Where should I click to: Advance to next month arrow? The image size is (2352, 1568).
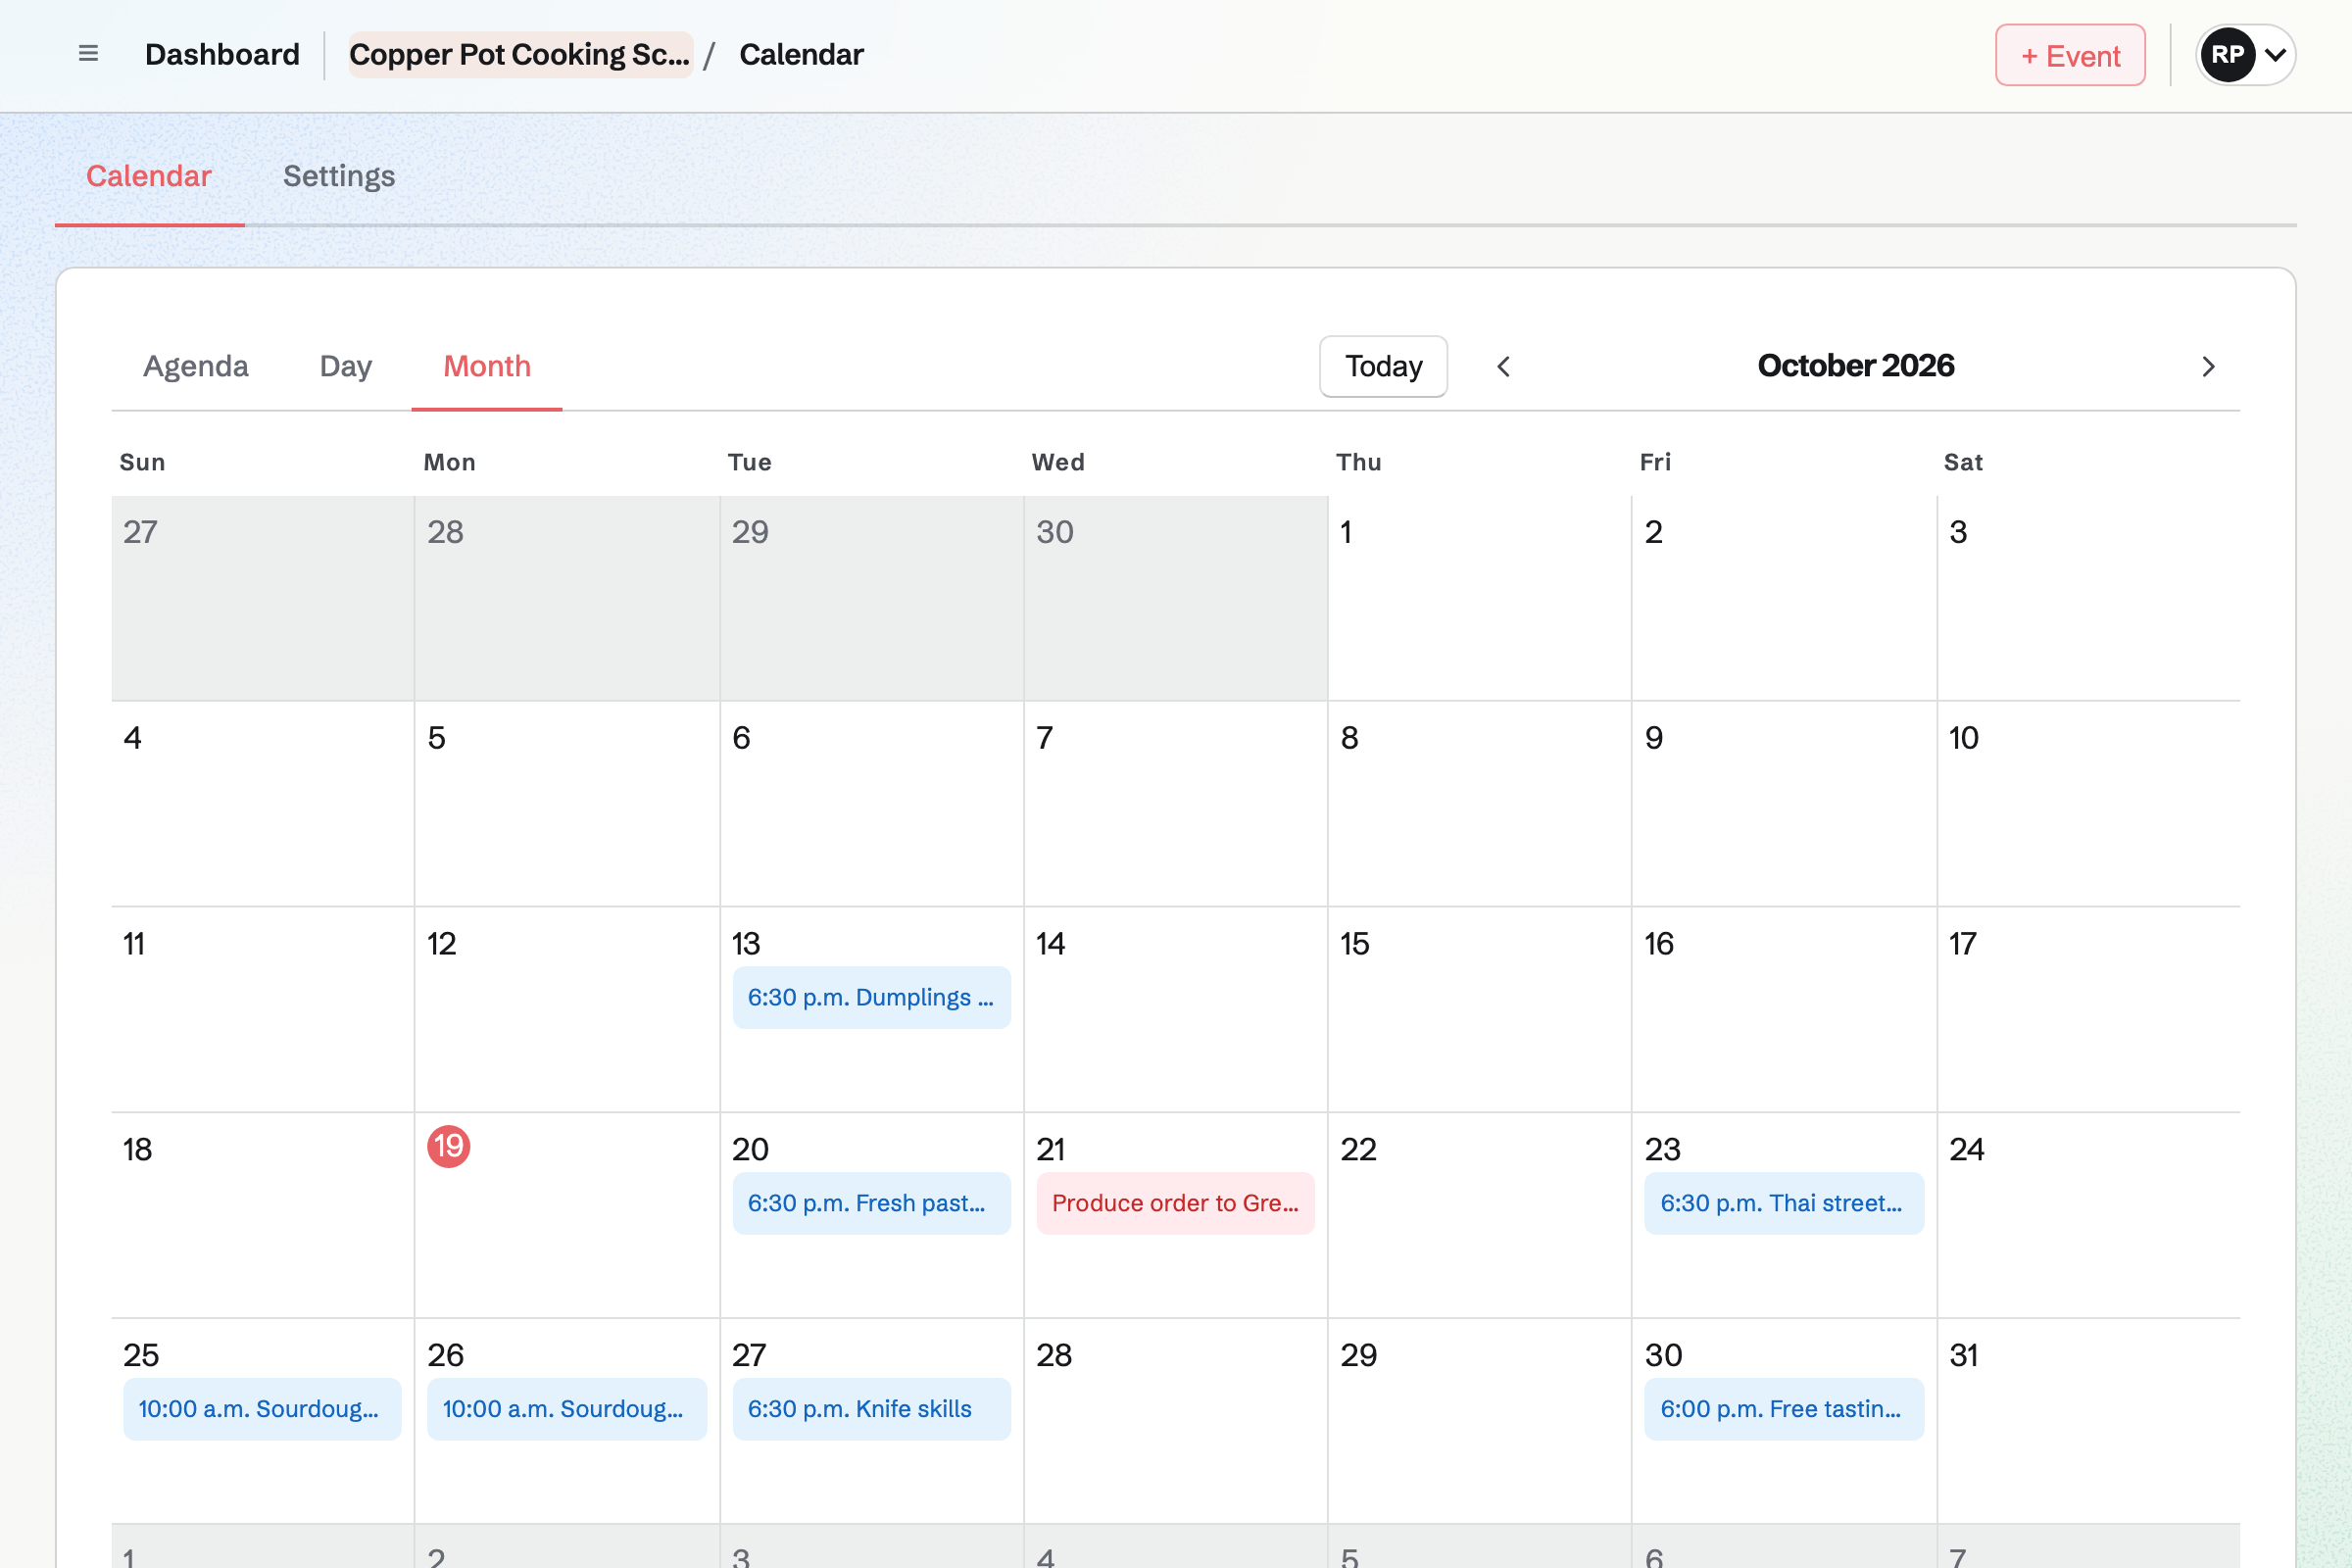2208,367
